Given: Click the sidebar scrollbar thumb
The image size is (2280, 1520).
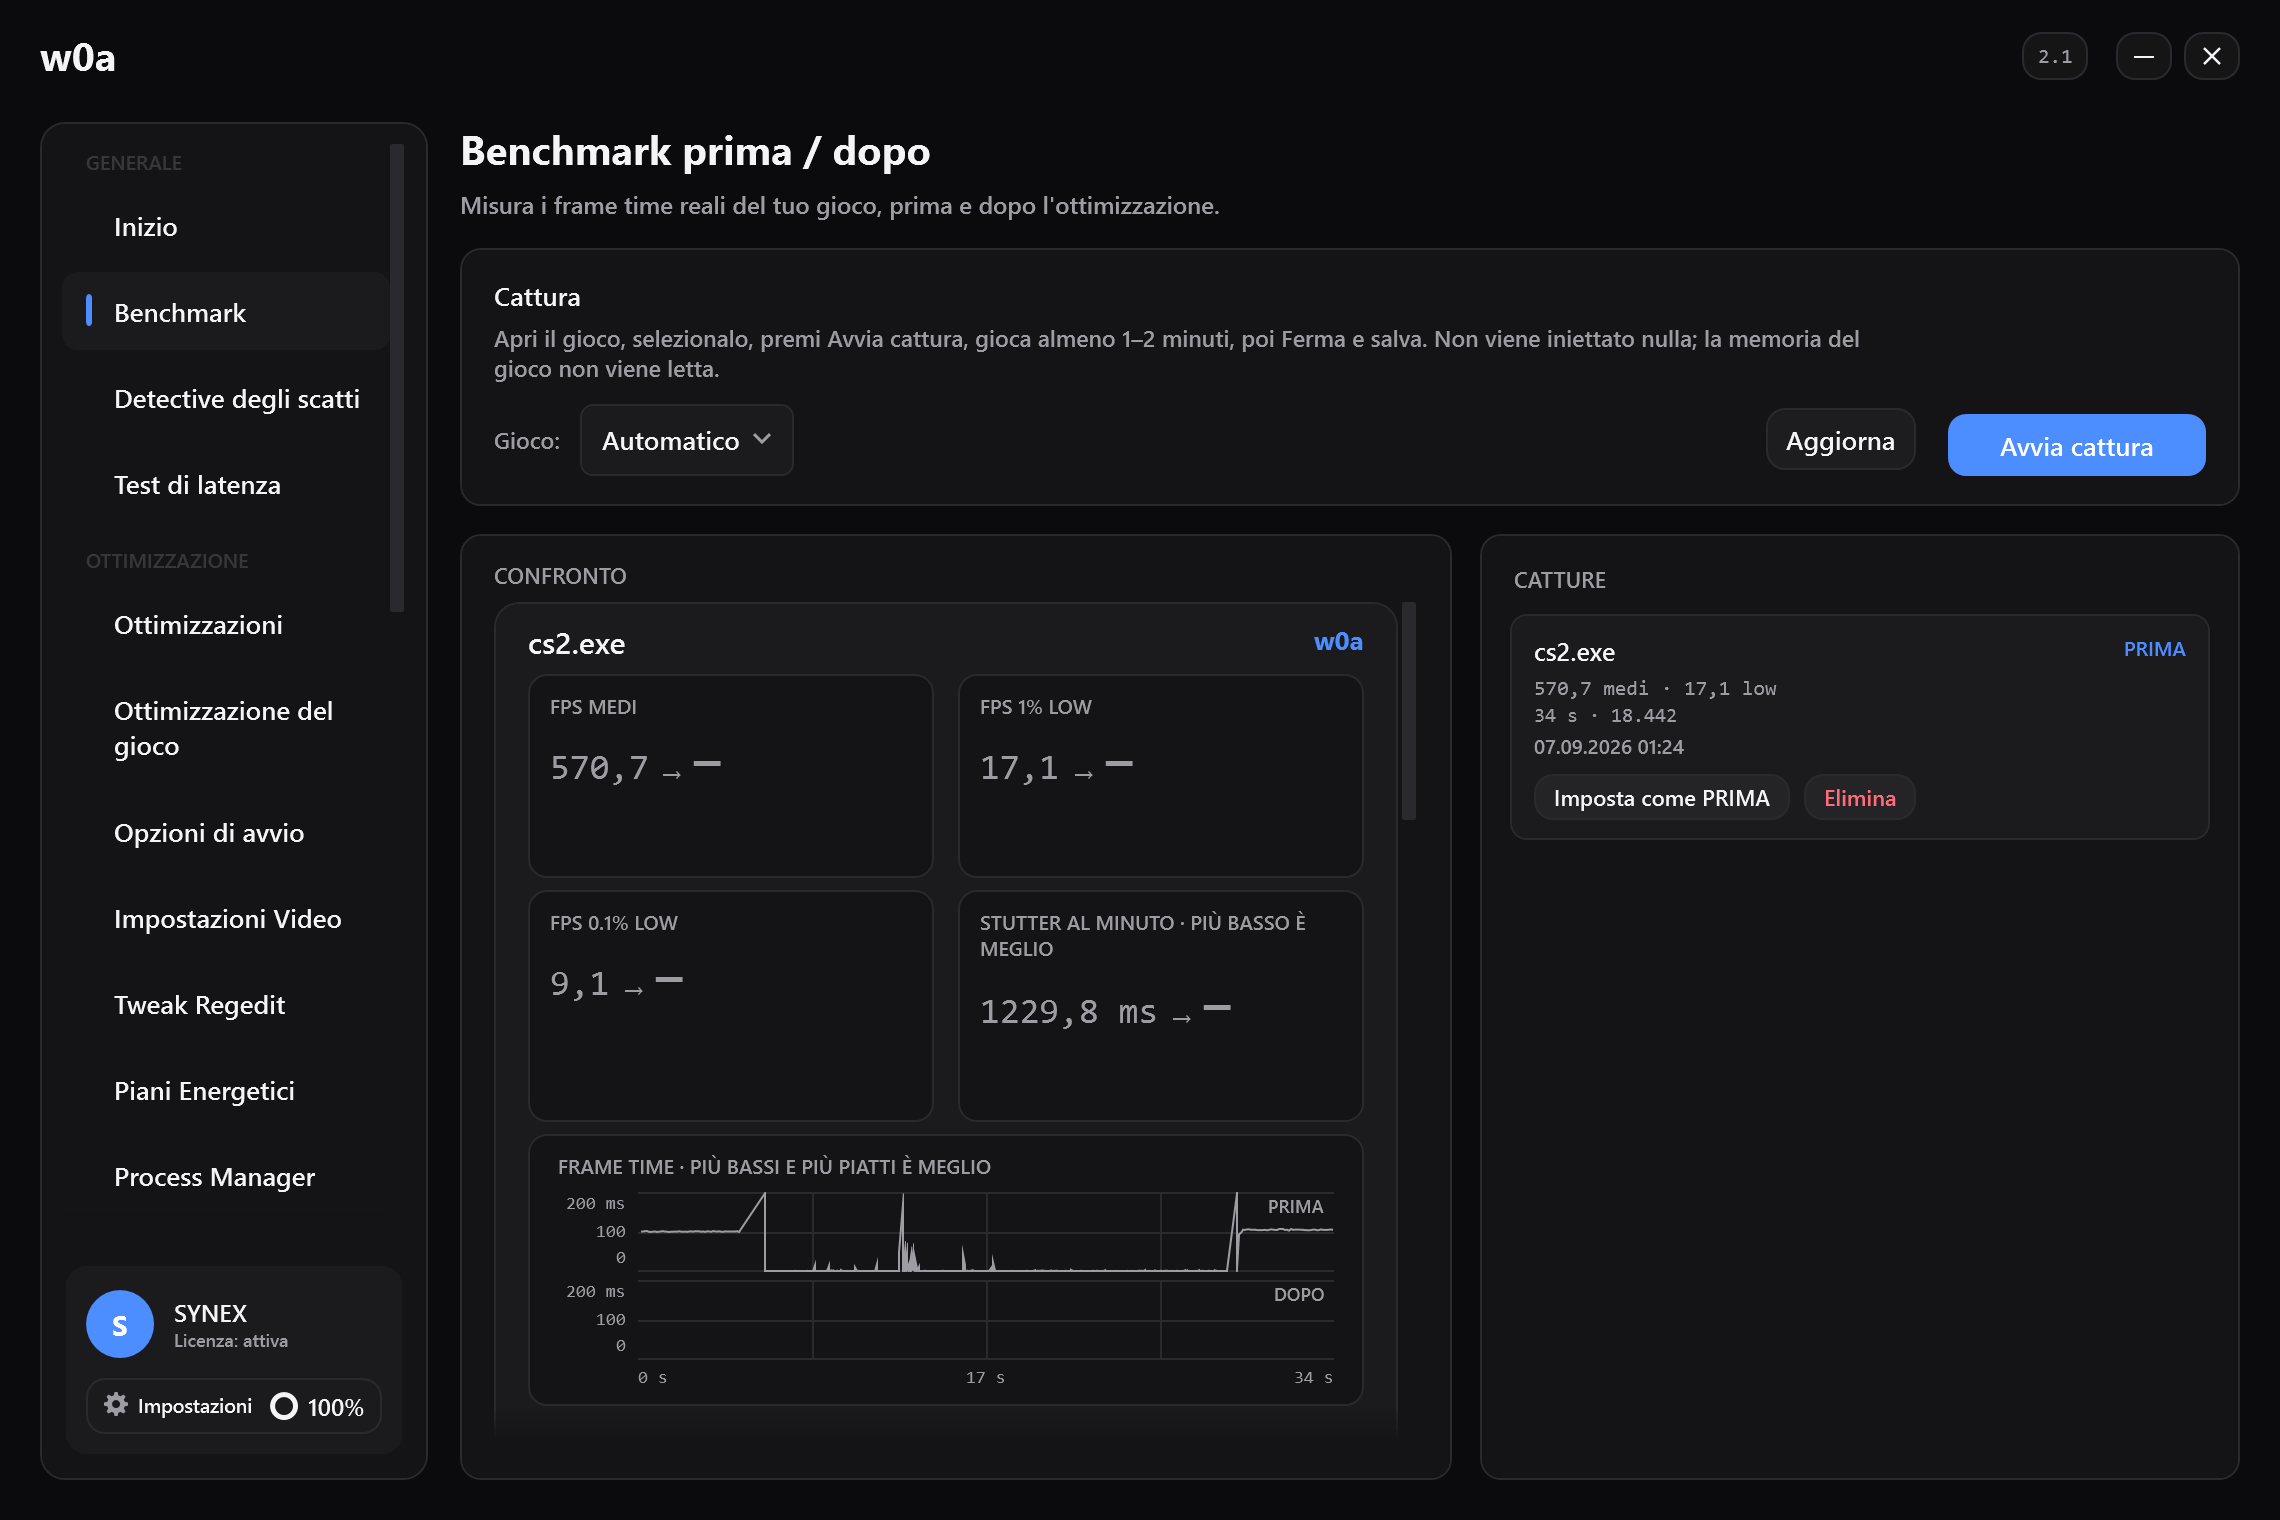Looking at the screenshot, I should [397, 378].
